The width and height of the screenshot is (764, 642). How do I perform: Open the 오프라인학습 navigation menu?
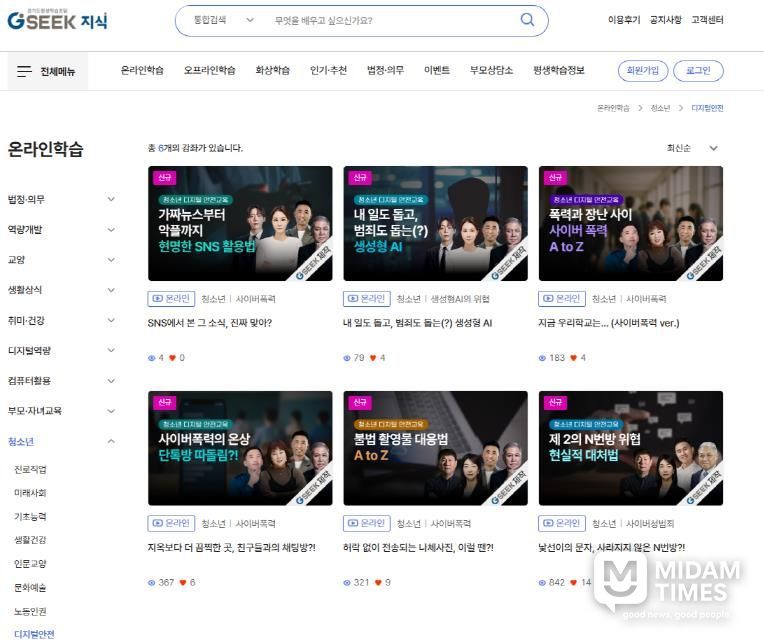tap(209, 70)
